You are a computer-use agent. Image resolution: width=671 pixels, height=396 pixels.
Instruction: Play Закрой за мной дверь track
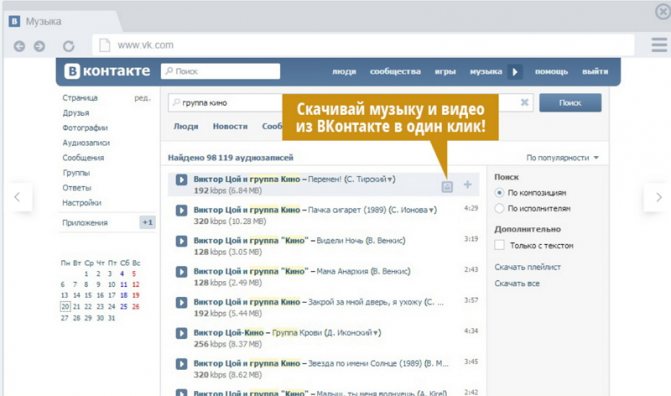pos(181,303)
